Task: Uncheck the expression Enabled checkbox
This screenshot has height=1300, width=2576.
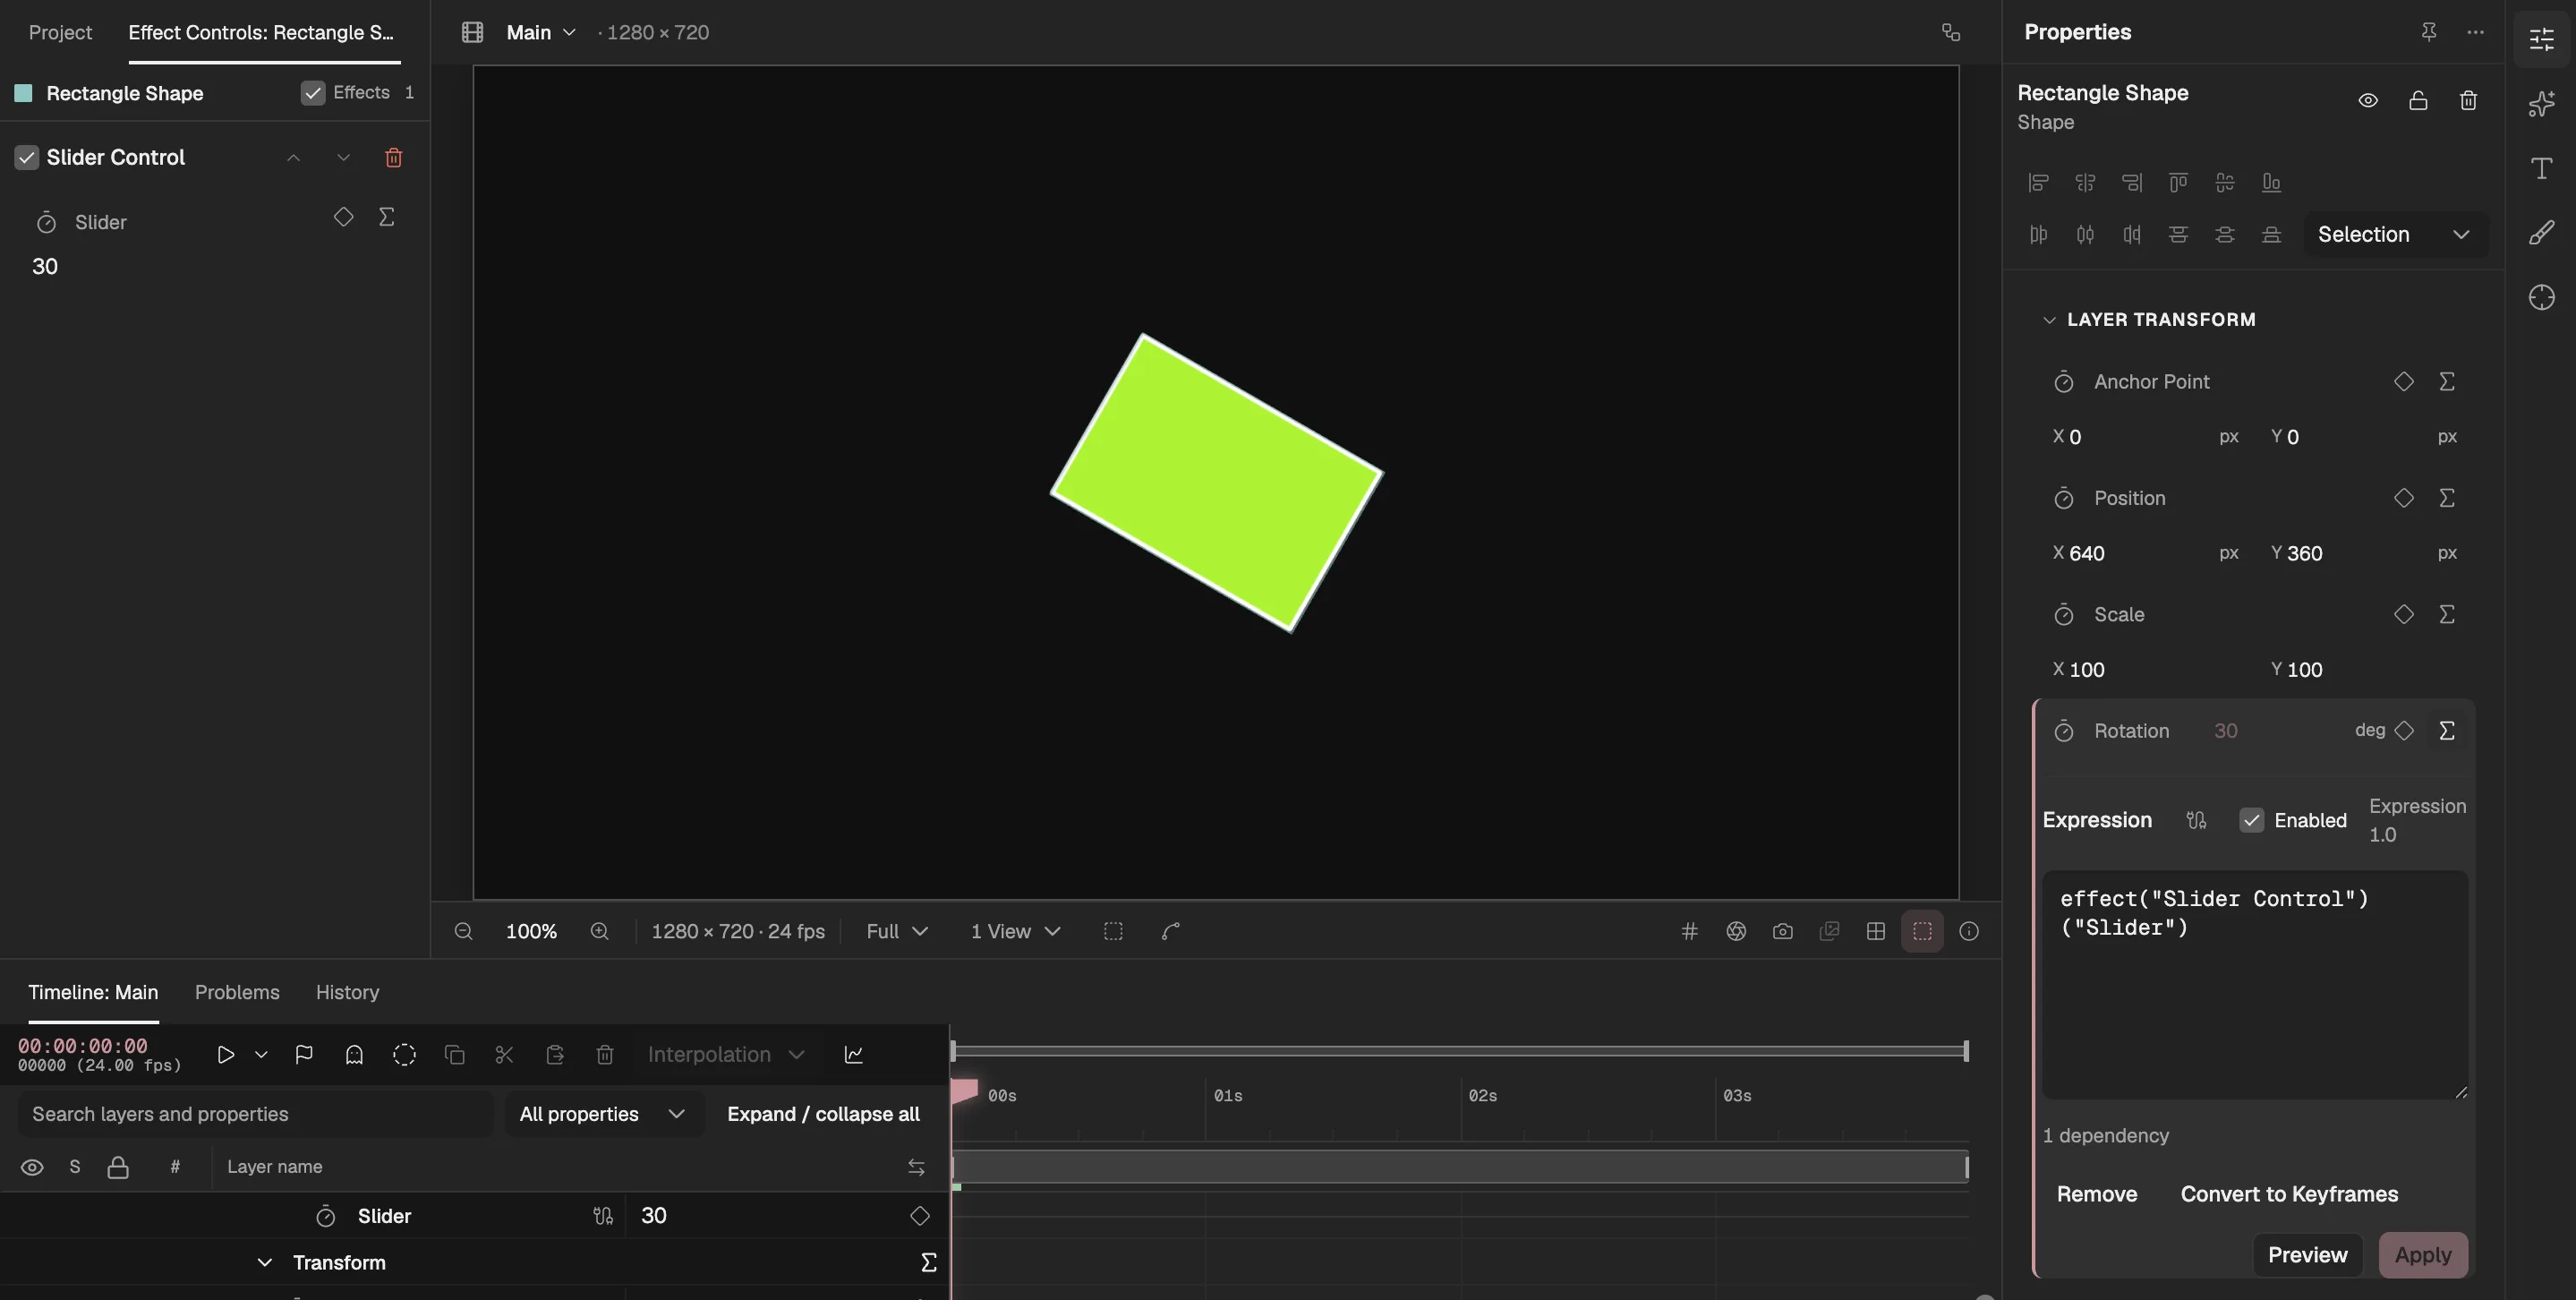Action: point(2250,820)
